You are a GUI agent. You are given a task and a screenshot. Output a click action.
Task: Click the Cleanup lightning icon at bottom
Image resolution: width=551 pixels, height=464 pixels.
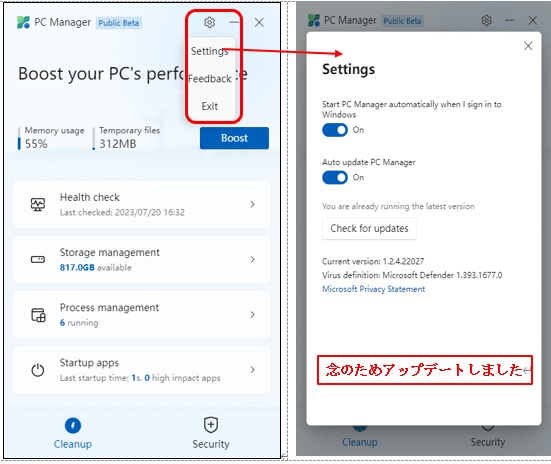[73, 426]
